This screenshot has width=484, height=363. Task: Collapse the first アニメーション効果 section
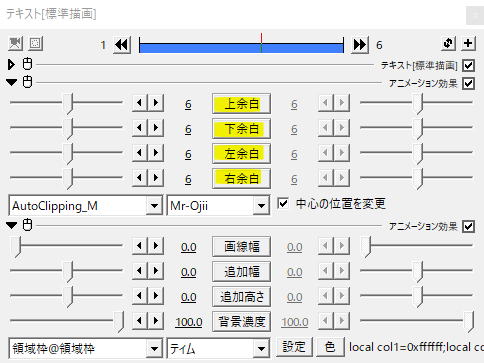pyautogui.click(x=11, y=82)
